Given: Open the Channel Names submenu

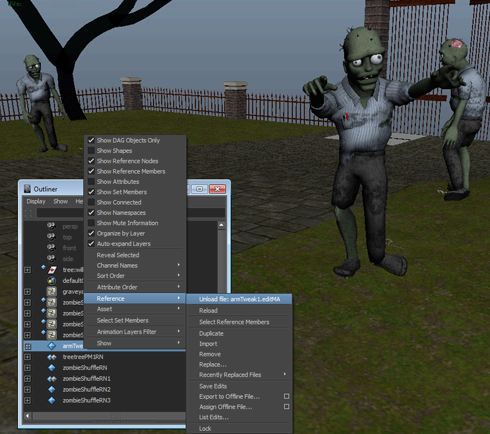Looking at the screenshot, I should coord(135,265).
